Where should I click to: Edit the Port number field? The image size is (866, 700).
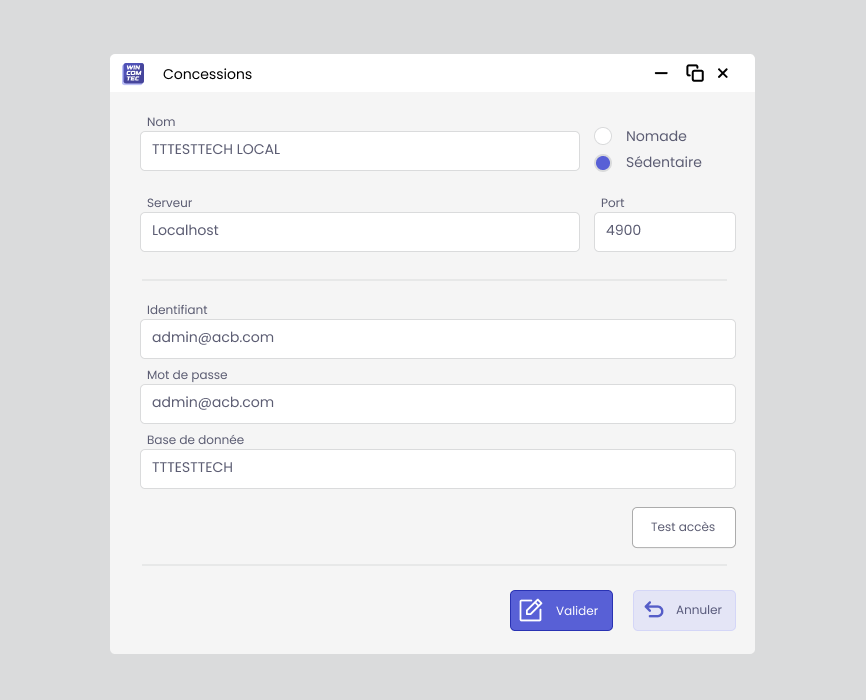664,232
